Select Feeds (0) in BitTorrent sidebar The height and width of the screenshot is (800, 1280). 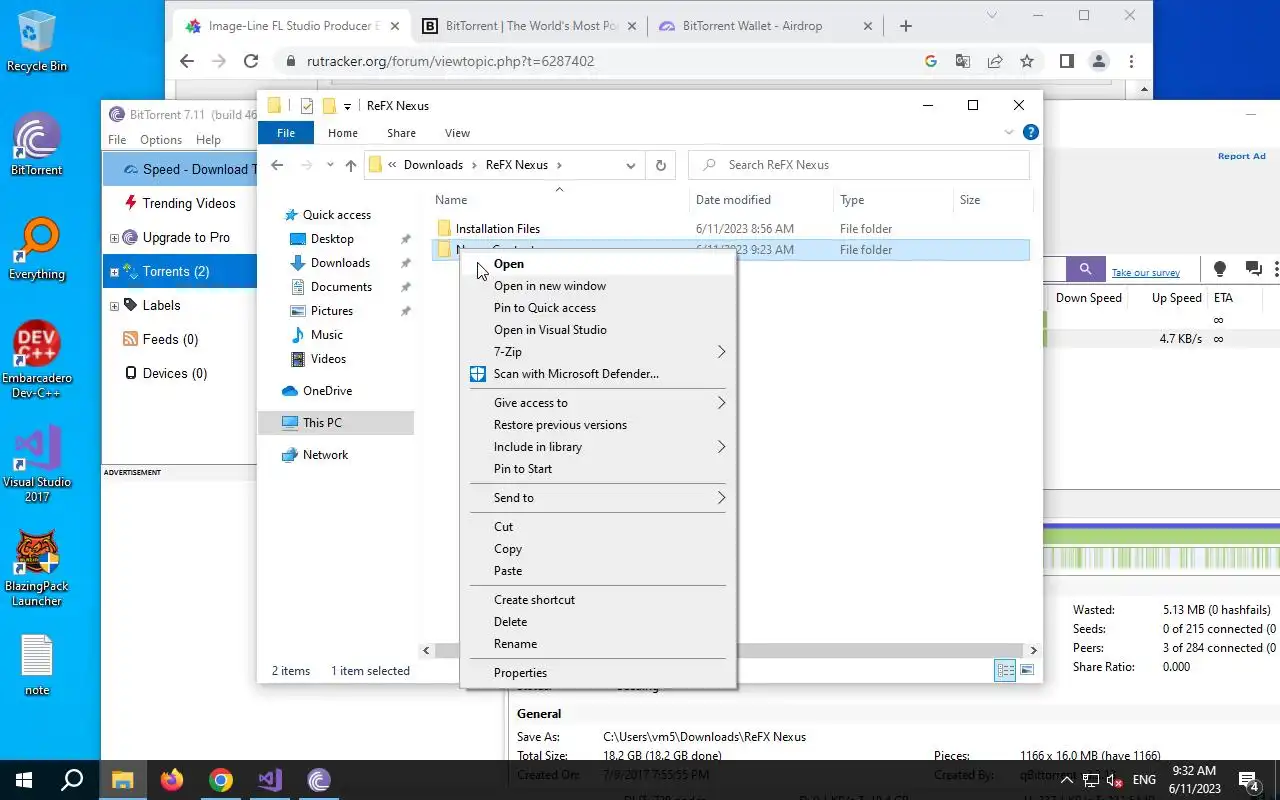coord(170,339)
